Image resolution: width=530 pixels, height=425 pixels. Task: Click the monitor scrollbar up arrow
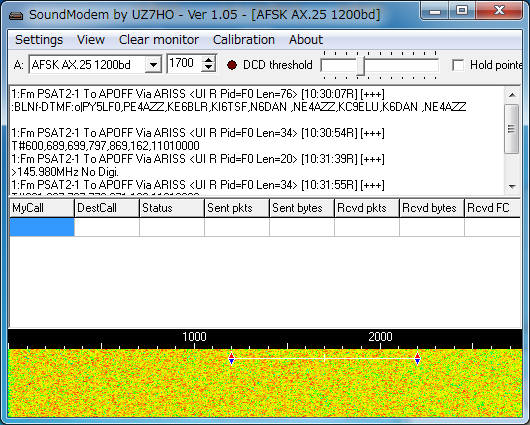point(512,95)
